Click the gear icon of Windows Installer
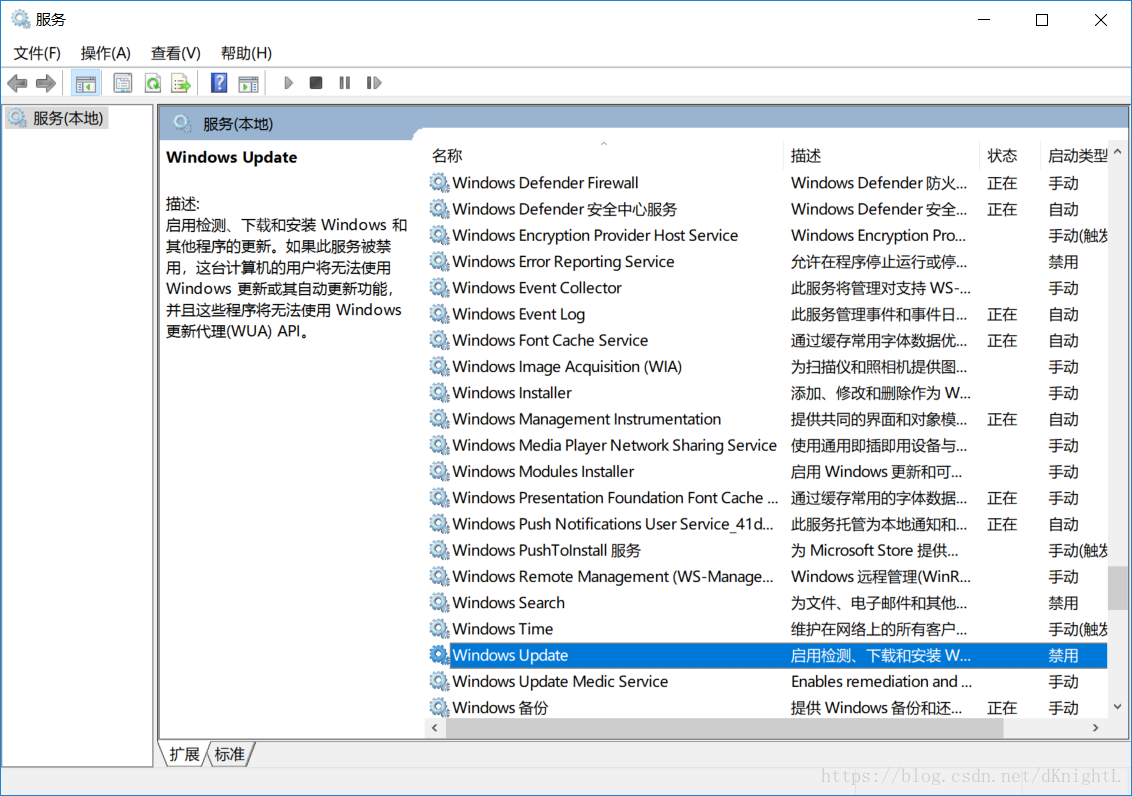 439,392
